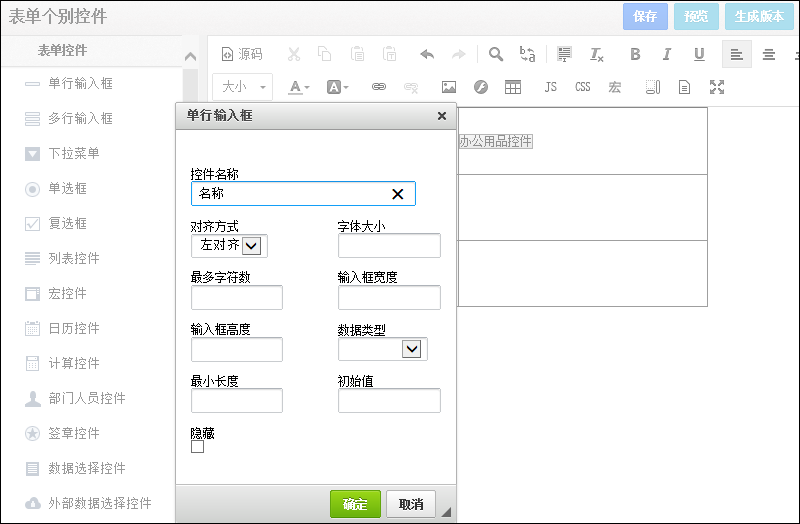Click the page template icon
The height and width of the screenshot is (524, 800).
click(684, 87)
